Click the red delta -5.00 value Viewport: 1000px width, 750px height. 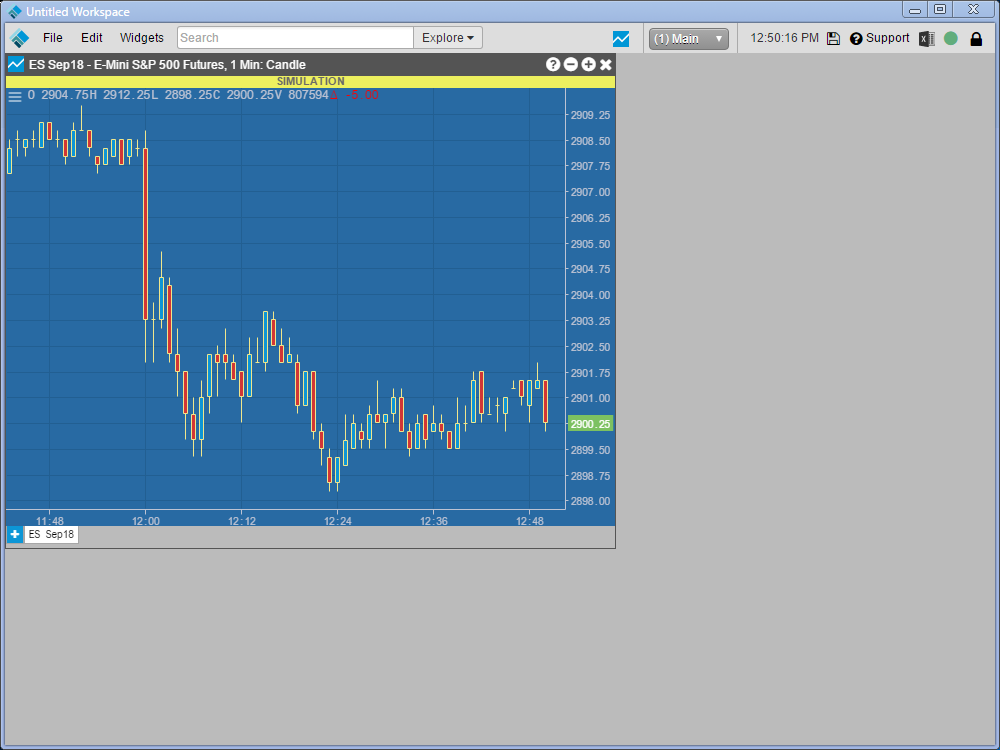click(355, 95)
